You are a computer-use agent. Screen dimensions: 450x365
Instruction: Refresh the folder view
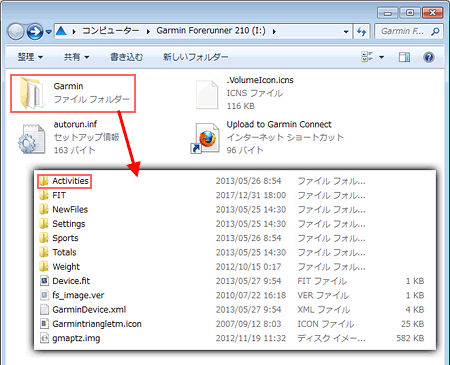click(x=362, y=32)
